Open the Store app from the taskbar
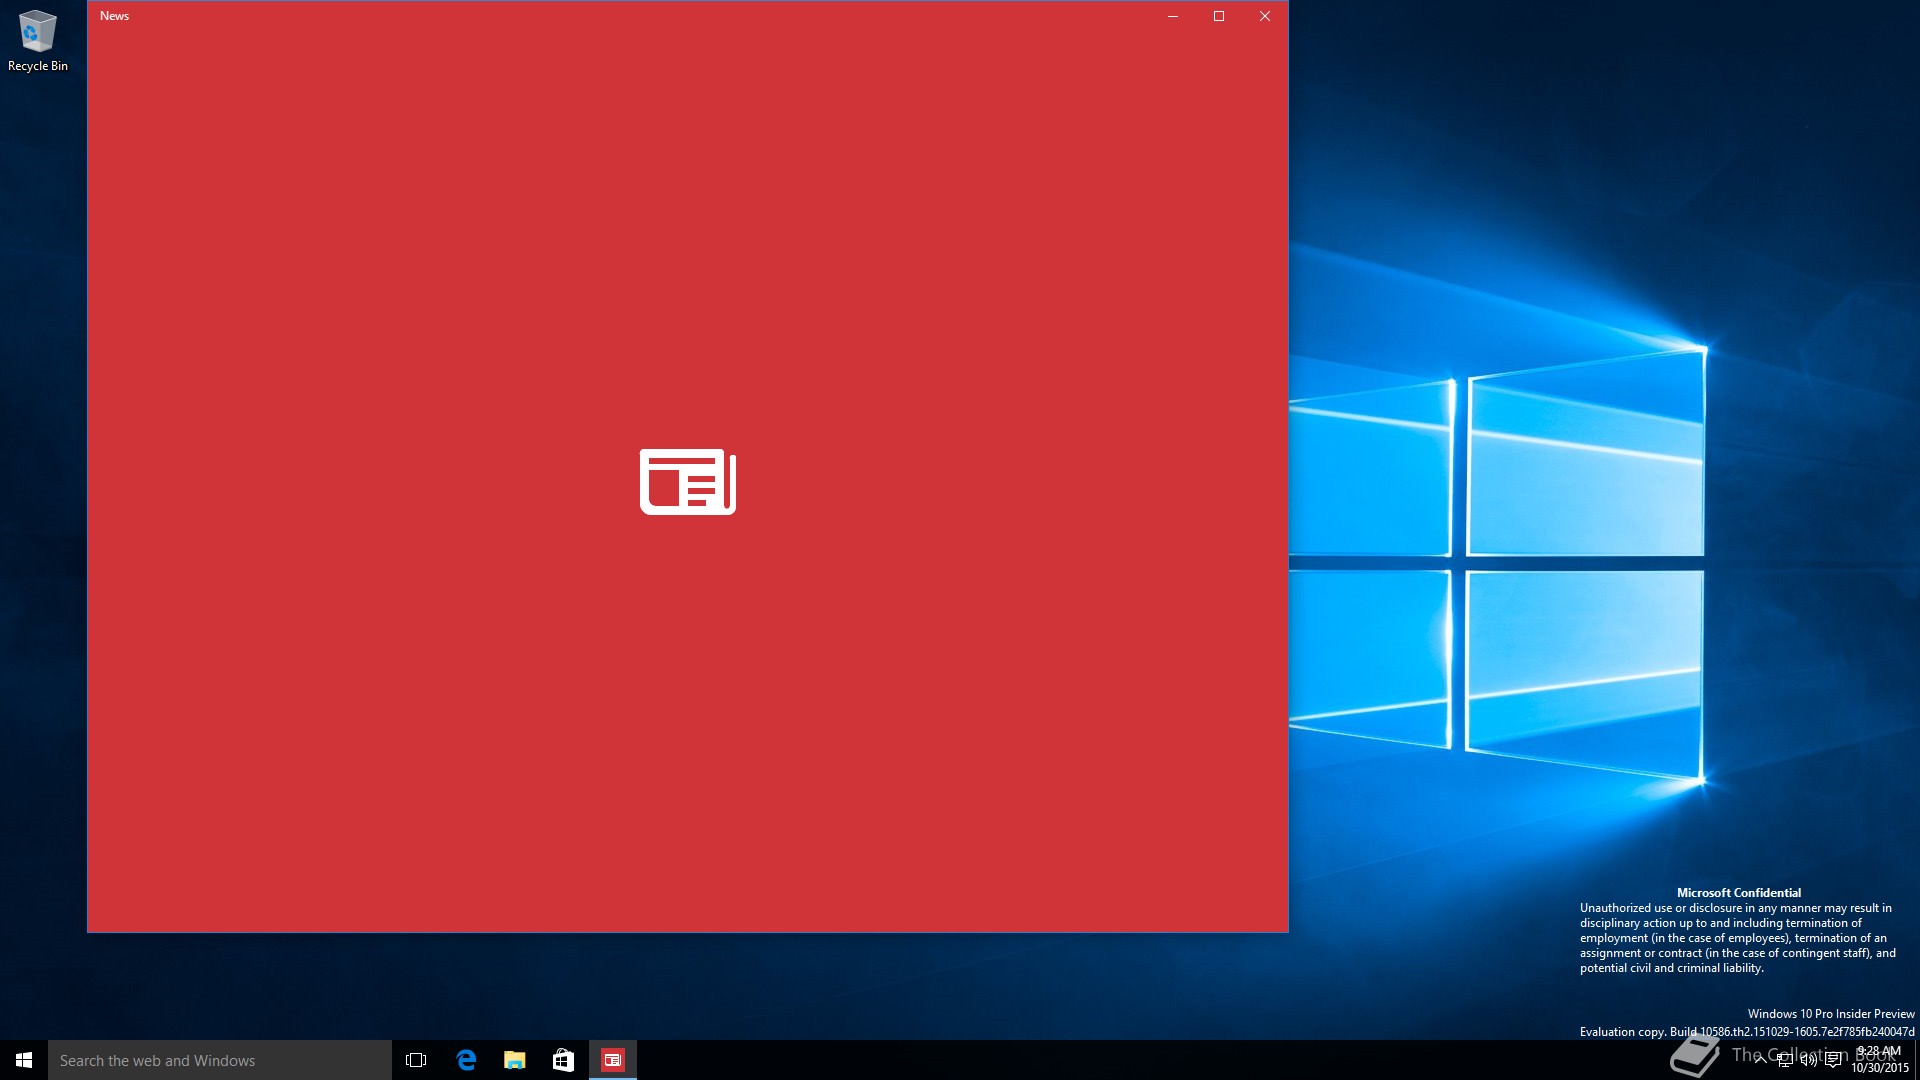 tap(563, 1060)
